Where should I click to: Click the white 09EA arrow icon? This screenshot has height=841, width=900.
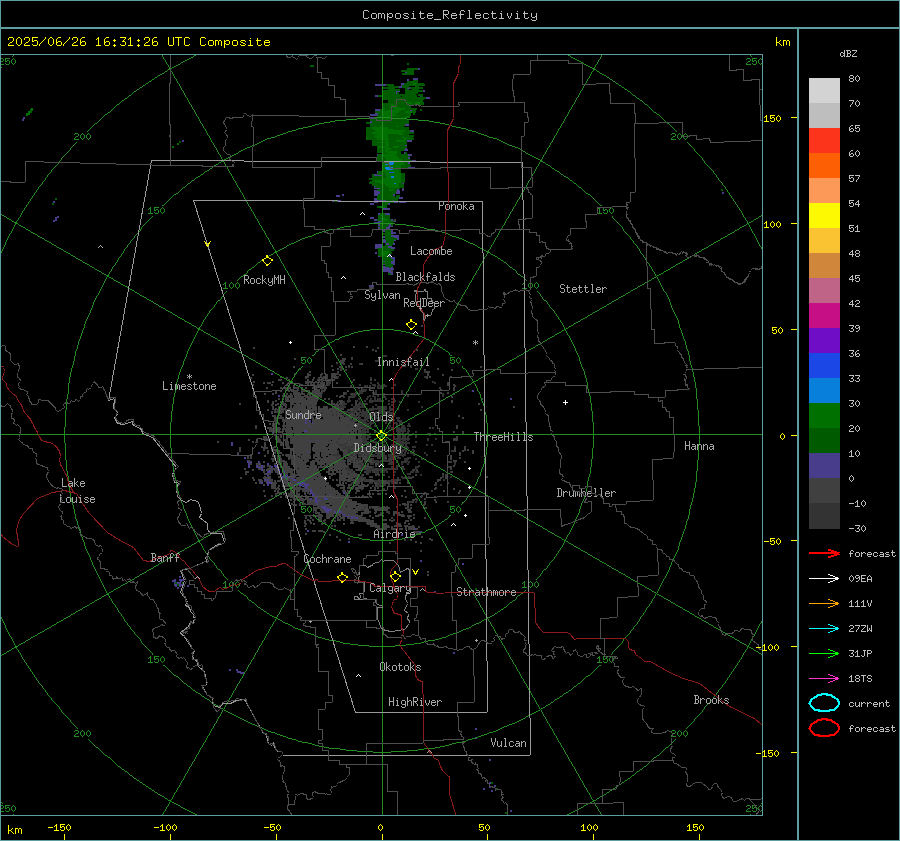(824, 579)
